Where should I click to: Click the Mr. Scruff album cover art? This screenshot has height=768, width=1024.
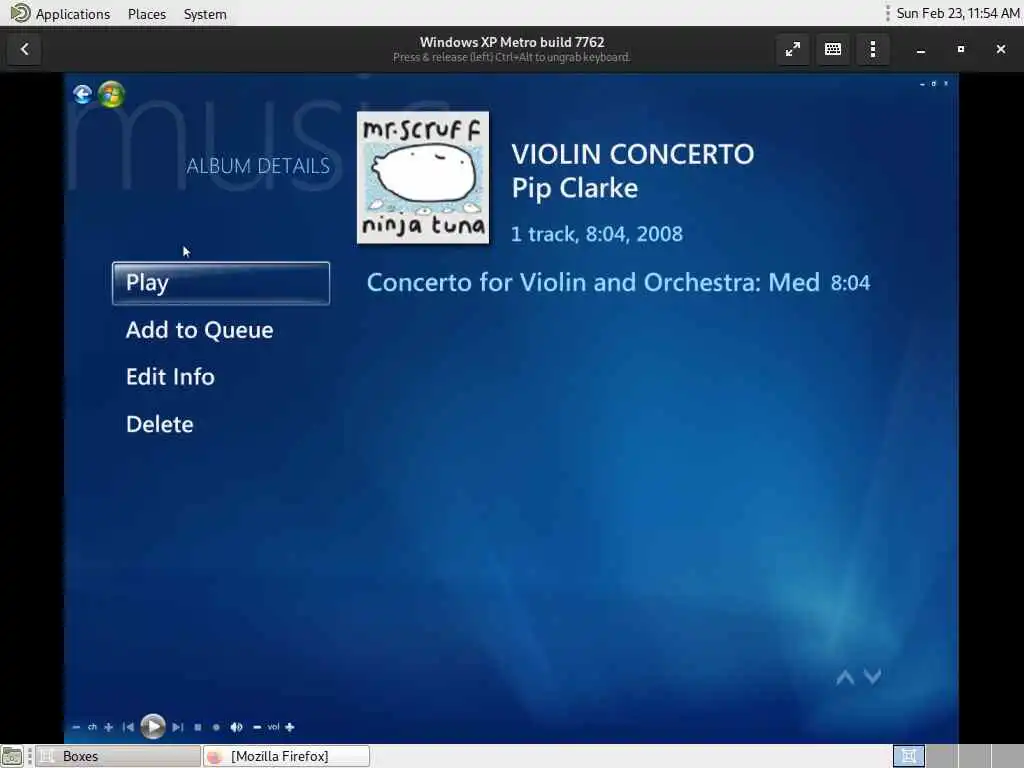(x=423, y=178)
